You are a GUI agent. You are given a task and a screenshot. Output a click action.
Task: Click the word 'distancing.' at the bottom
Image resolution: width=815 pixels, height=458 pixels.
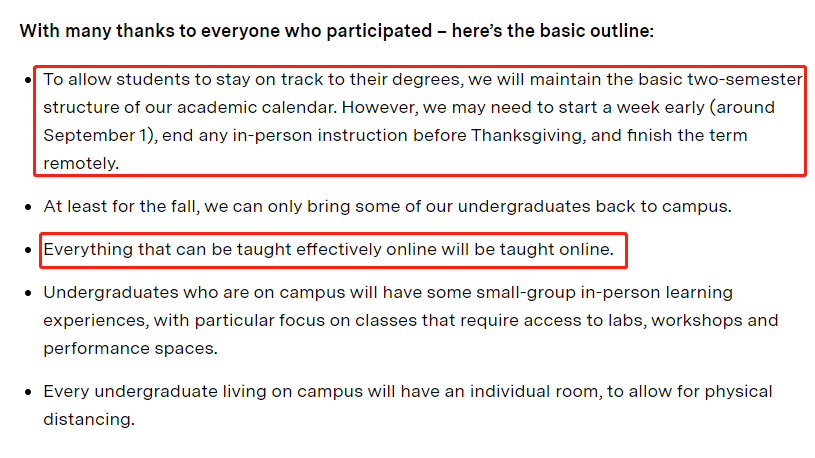89,419
